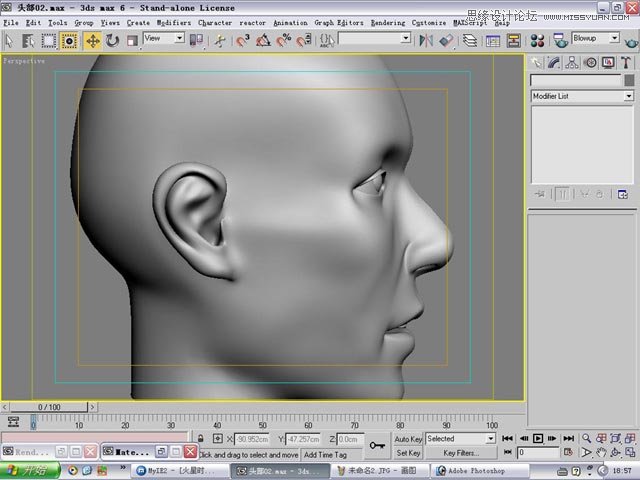
Task: Open the File menu
Action: pos(11,23)
